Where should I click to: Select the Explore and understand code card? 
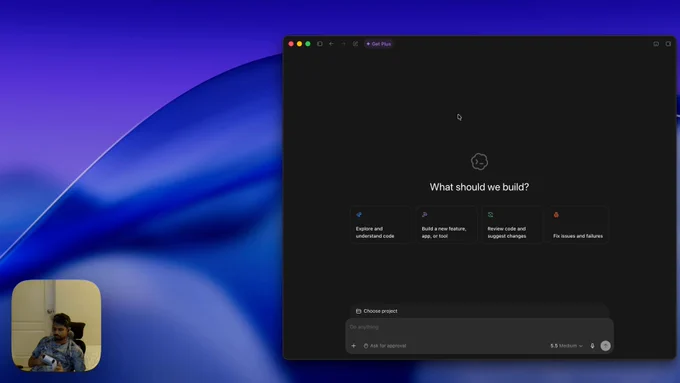pyautogui.click(x=380, y=225)
